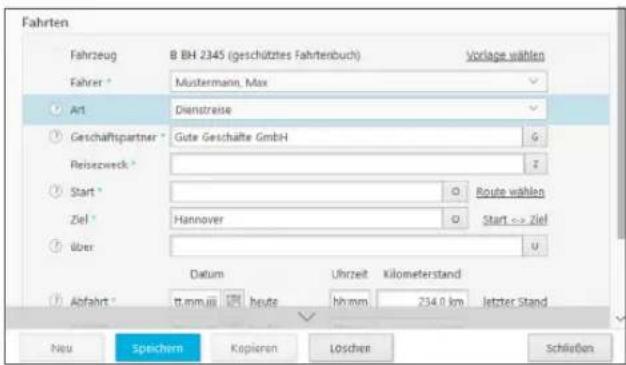The width and height of the screenshot is (626, 365).
Task: Expand more fields with the down chevron
Action: click(x=307, y=317)
